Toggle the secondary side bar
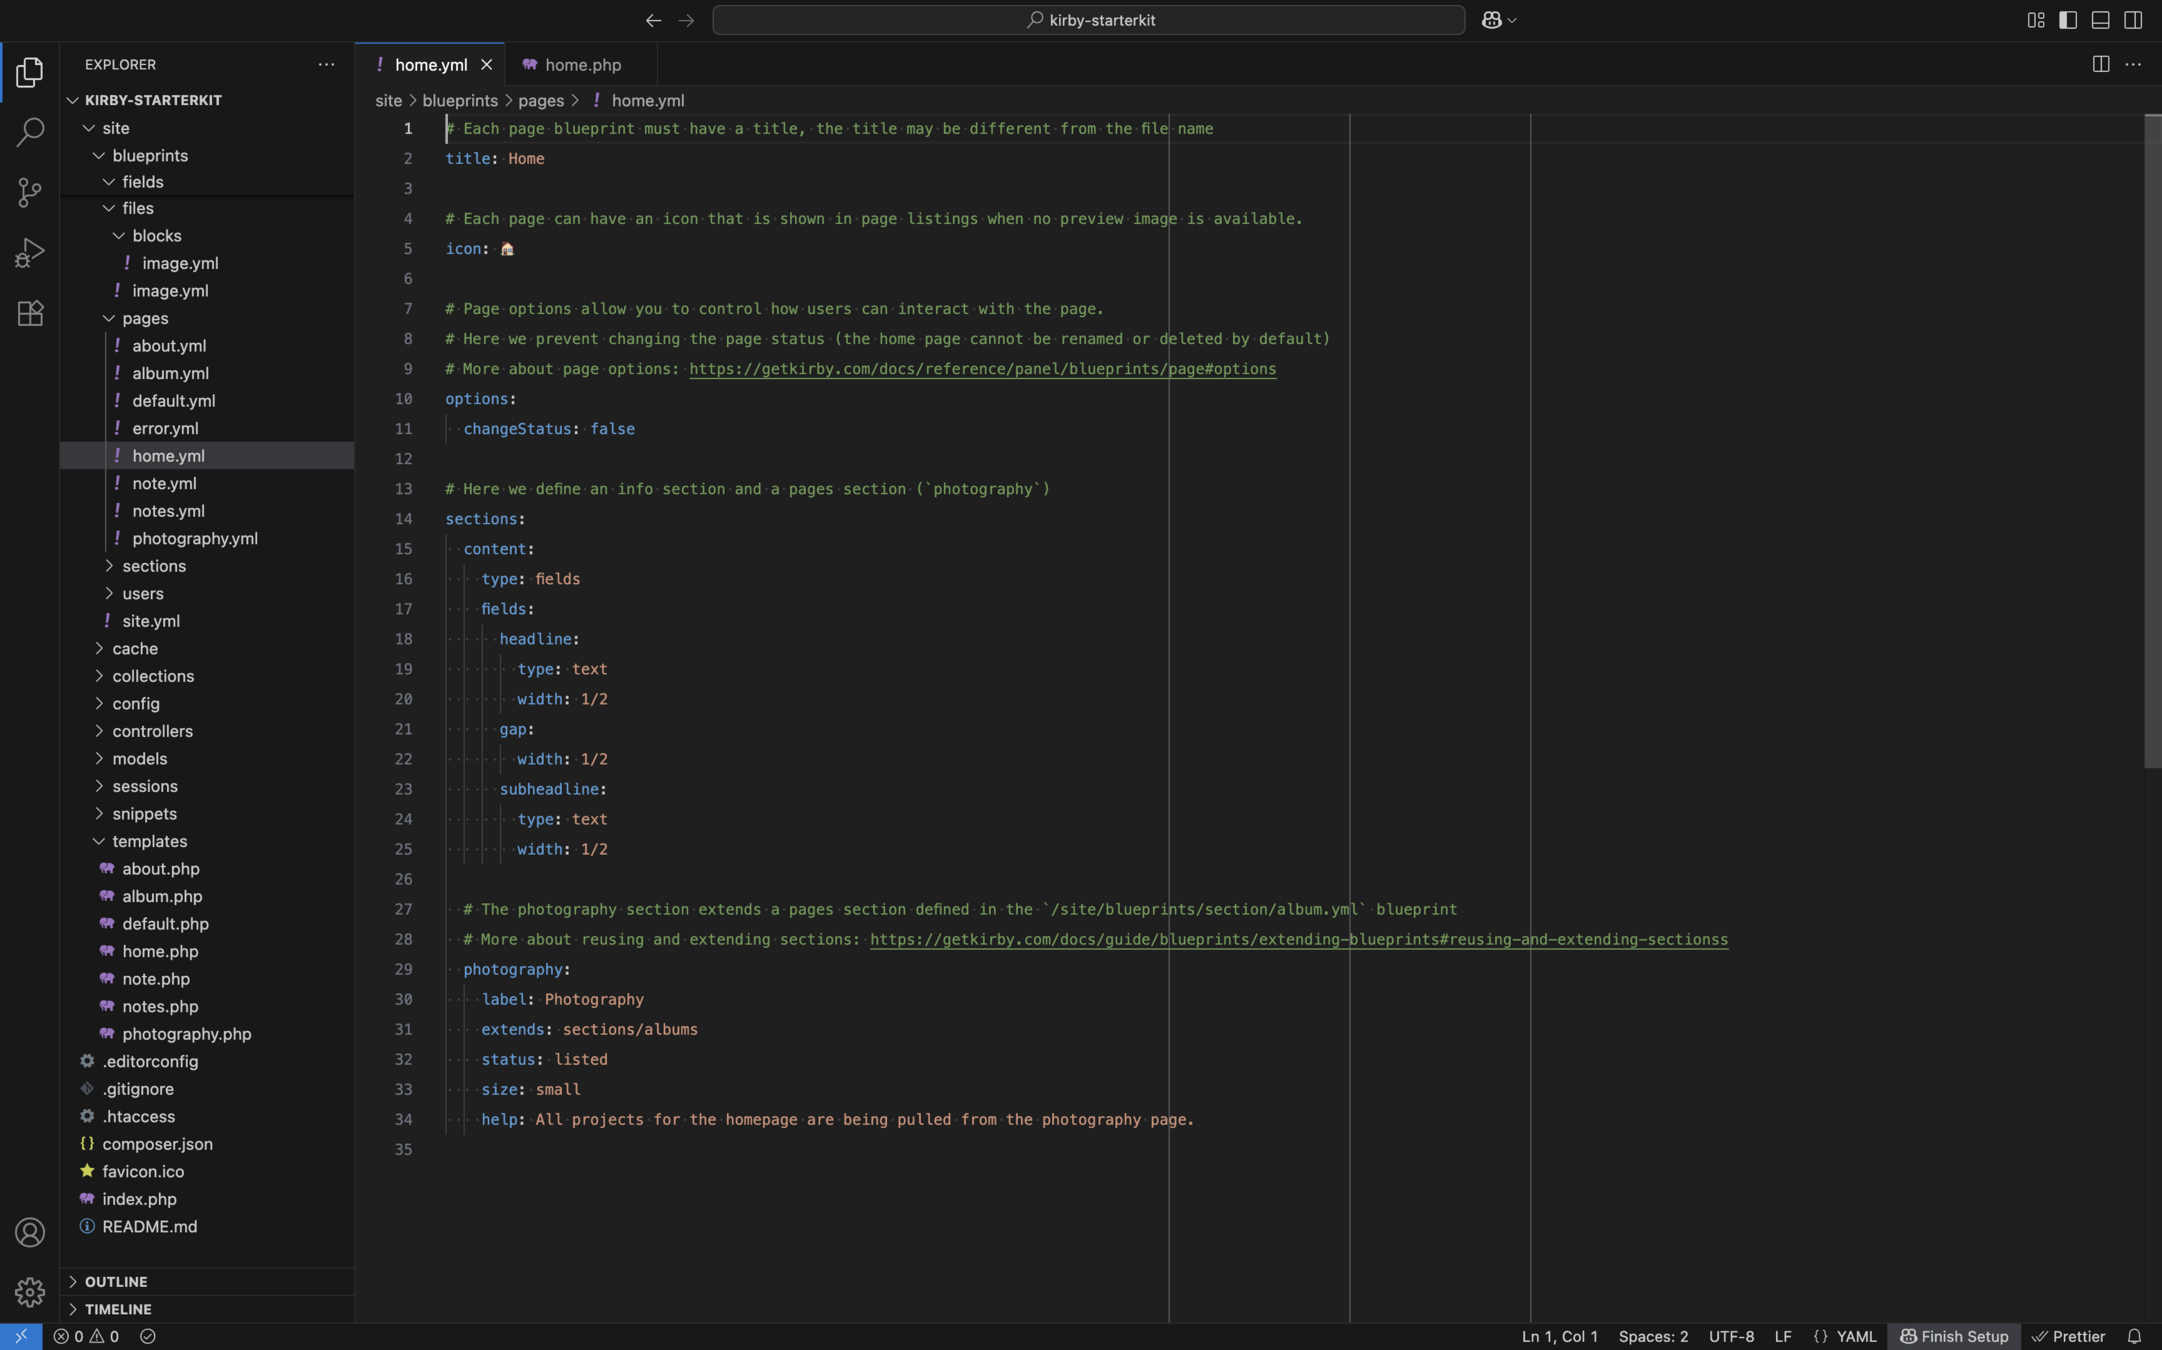This screenshot has width=2162, height=1350. click(x=2132, y=20)
